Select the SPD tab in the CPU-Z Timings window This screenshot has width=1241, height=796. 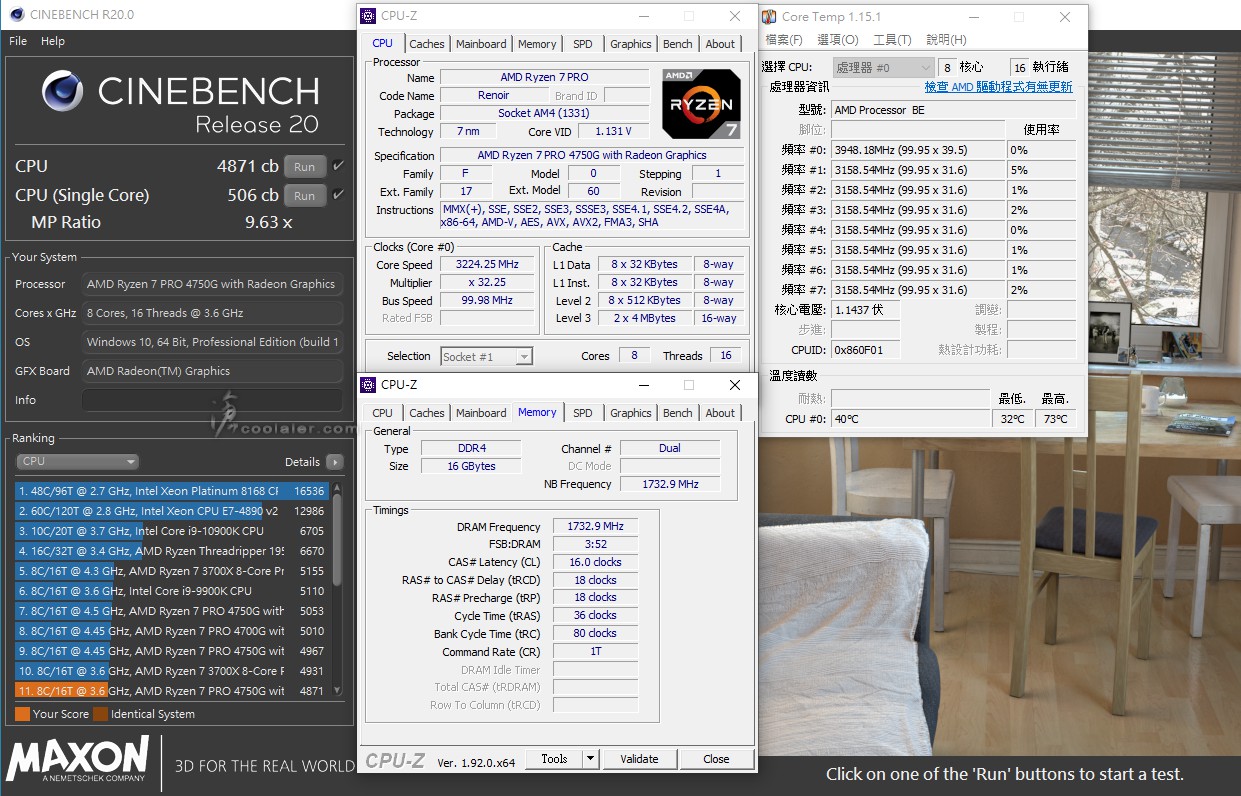(x=582, y=413)
